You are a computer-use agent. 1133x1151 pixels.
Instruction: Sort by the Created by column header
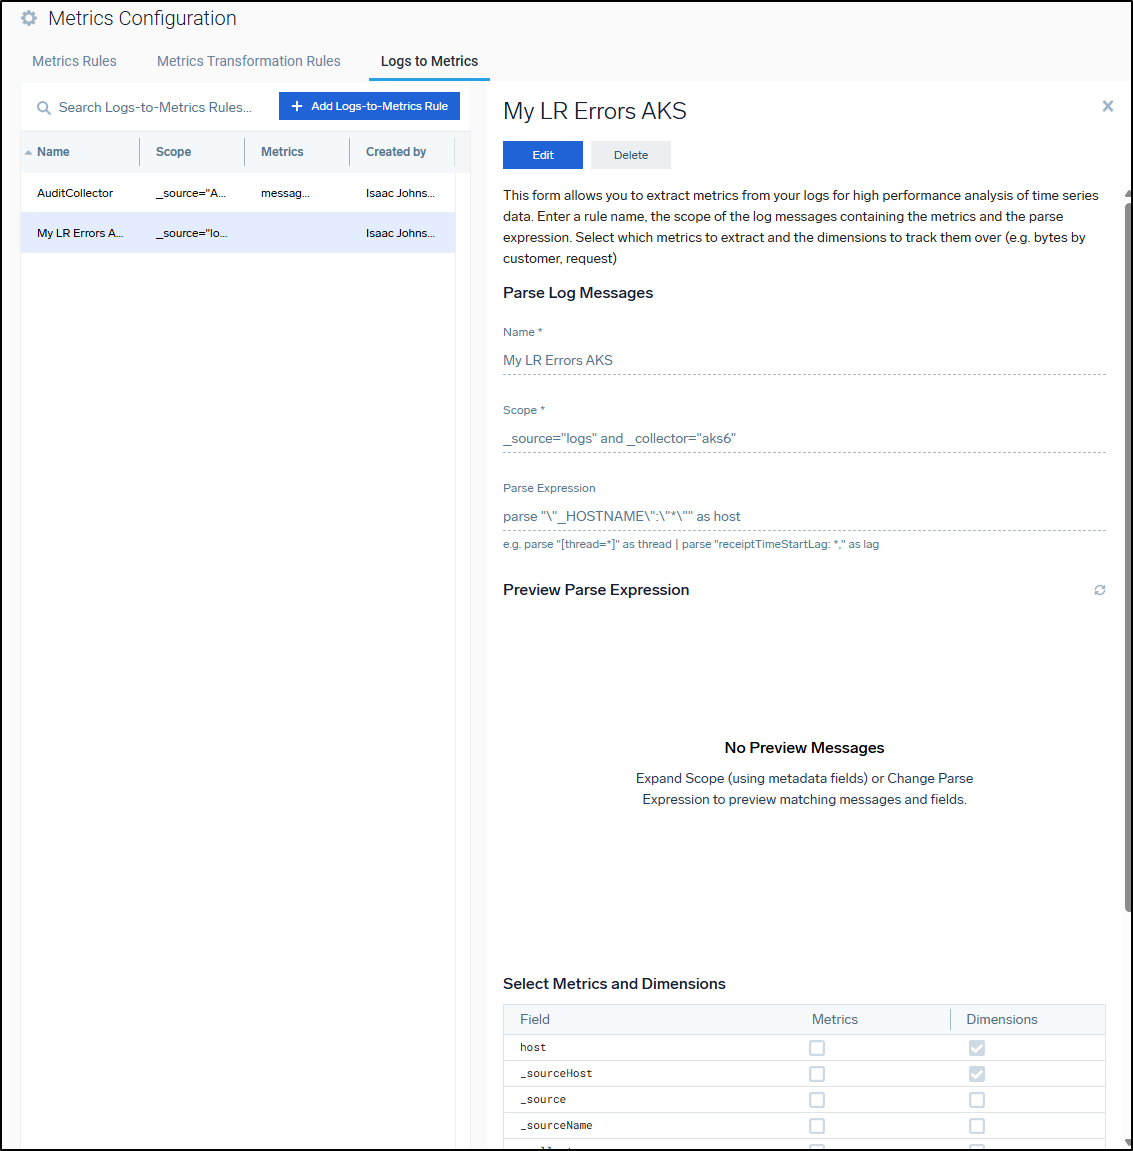396,152
